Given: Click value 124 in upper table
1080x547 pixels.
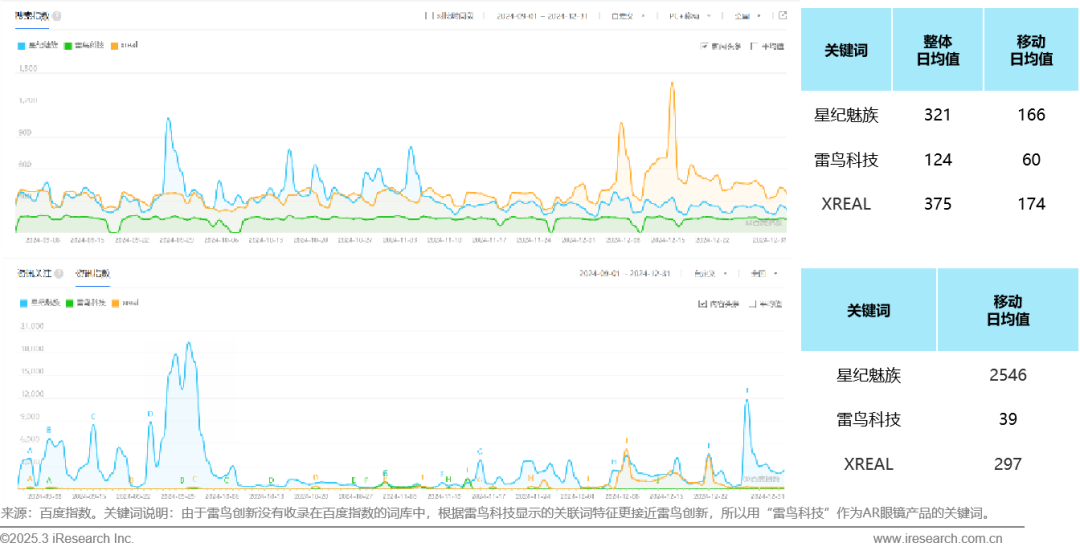Looking at the screenshot, I should [x=938, y=160].
